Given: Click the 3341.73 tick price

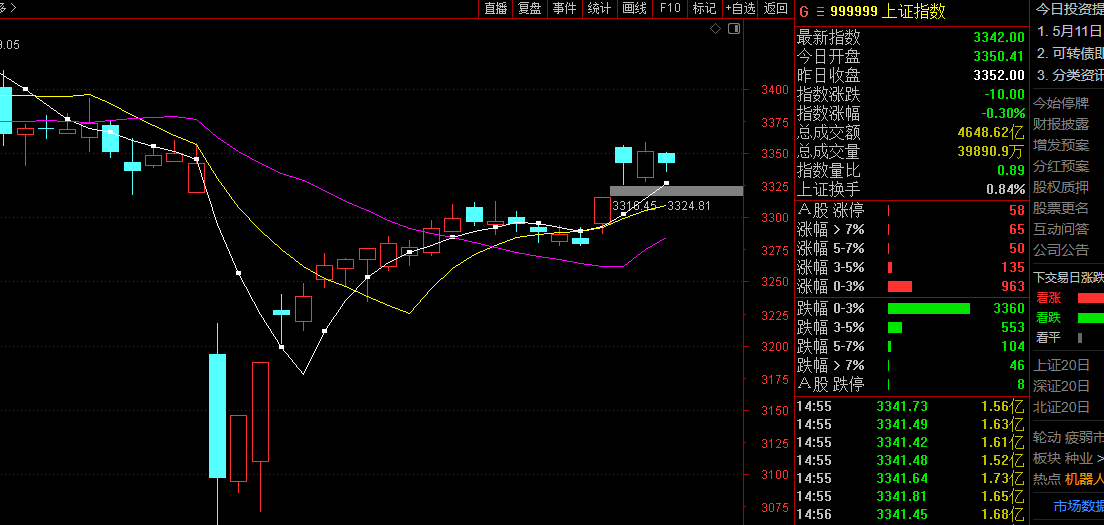Looking at the screenshot, I should [x=902, y=406].
